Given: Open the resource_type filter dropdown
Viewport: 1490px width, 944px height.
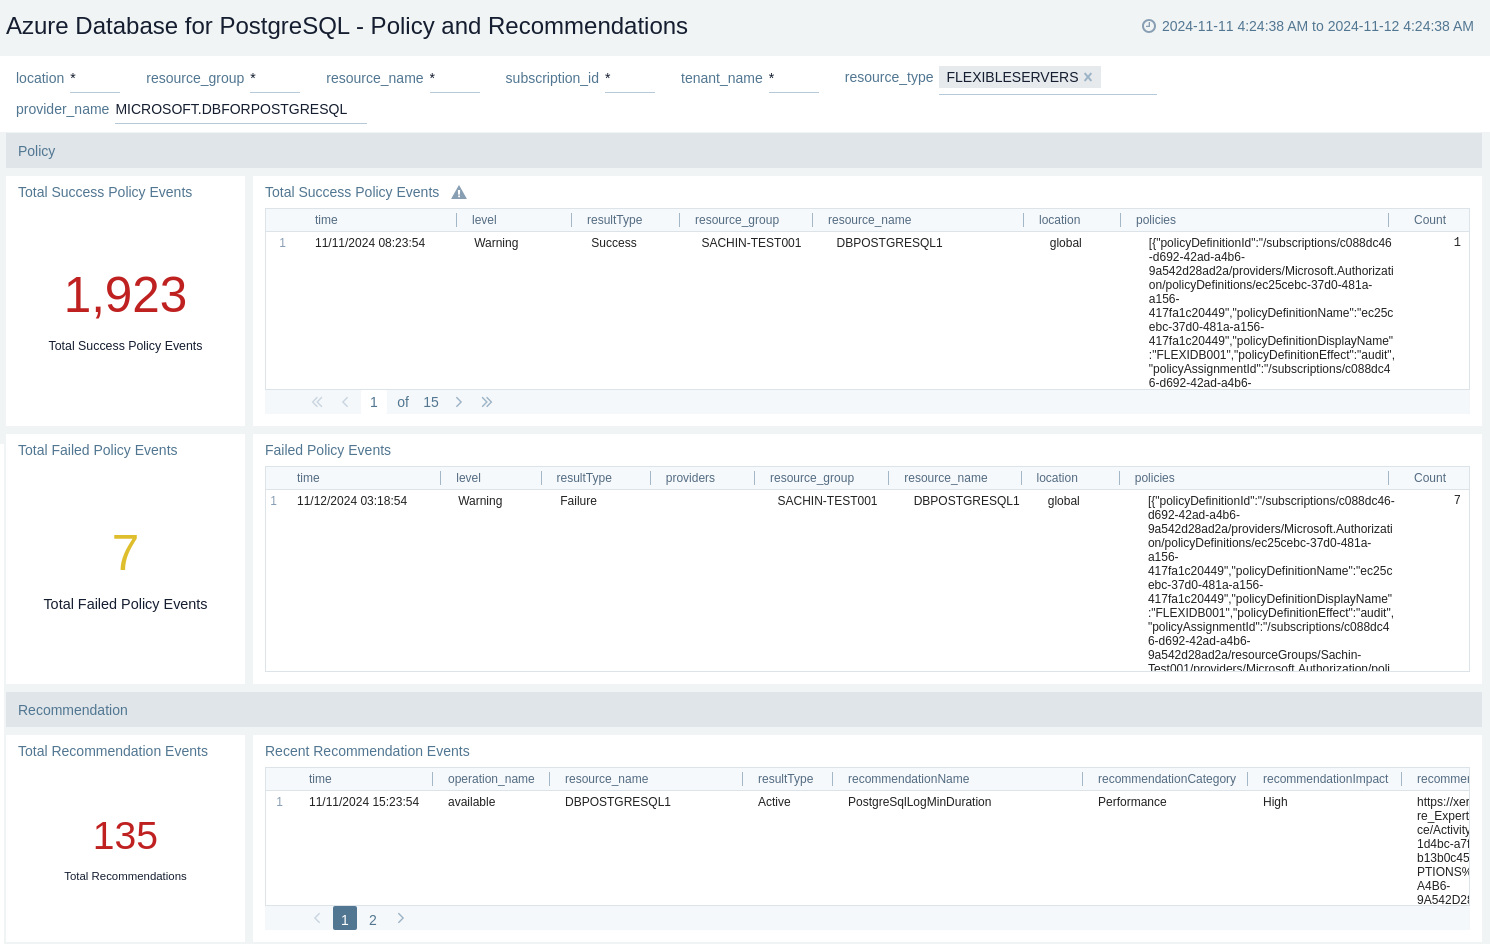Looking at the screenshot, I should [x=1048, y=78].
